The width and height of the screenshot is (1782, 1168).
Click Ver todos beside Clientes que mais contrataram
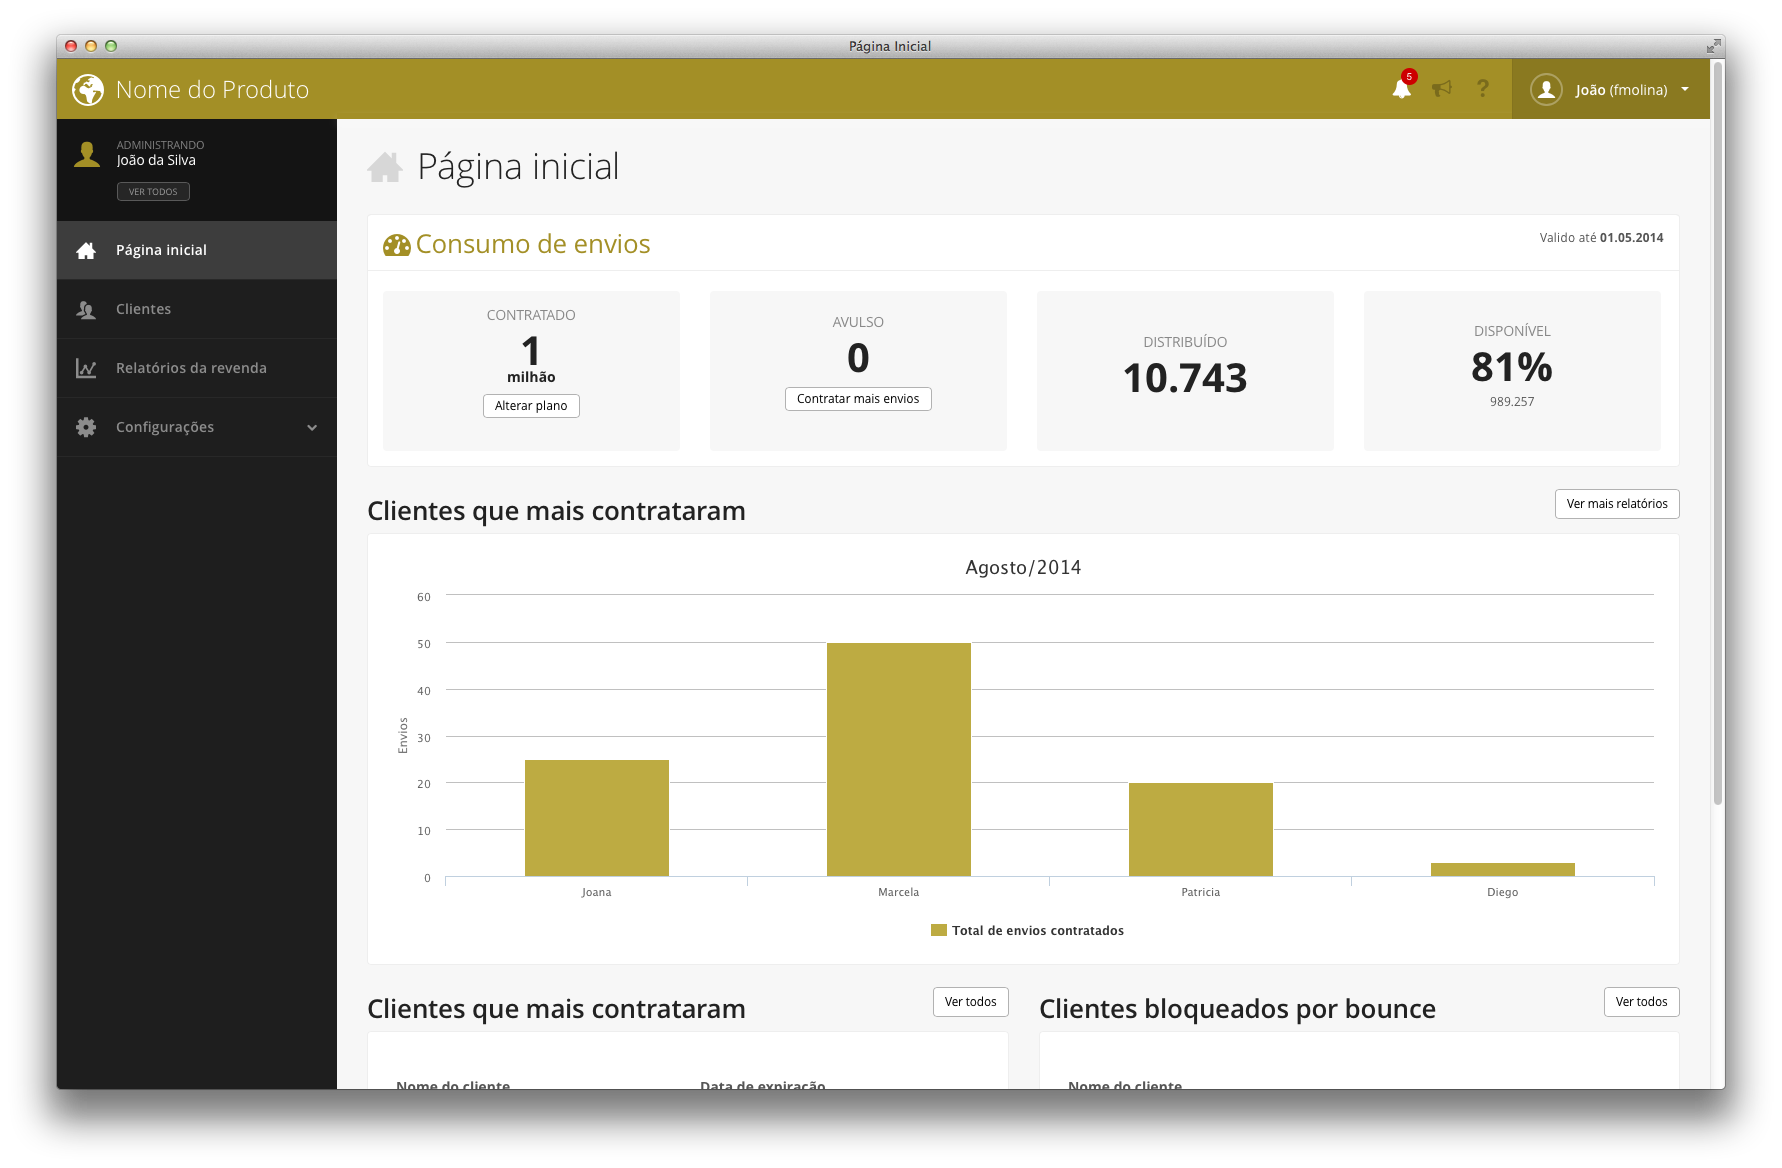(x=971, y=1002)
